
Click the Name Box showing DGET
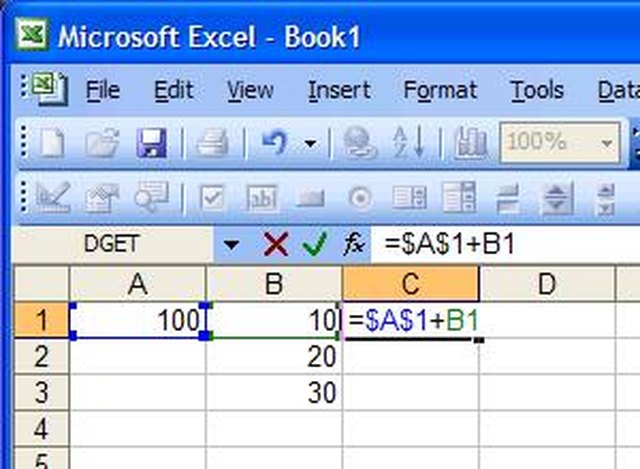113,245
